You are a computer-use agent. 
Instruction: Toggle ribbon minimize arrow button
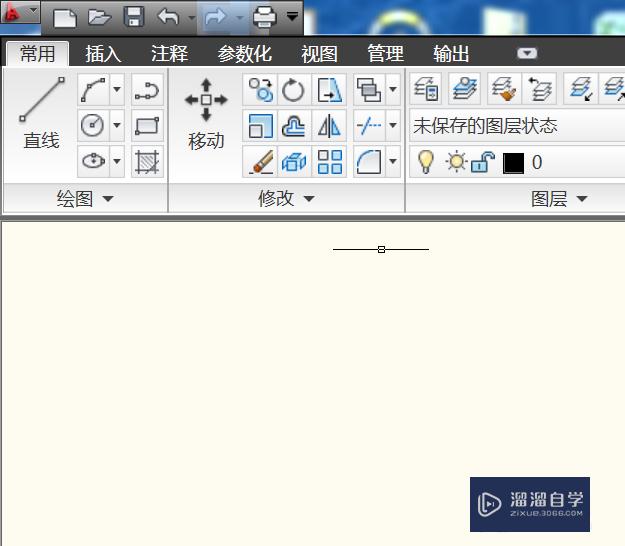point(527,53)
